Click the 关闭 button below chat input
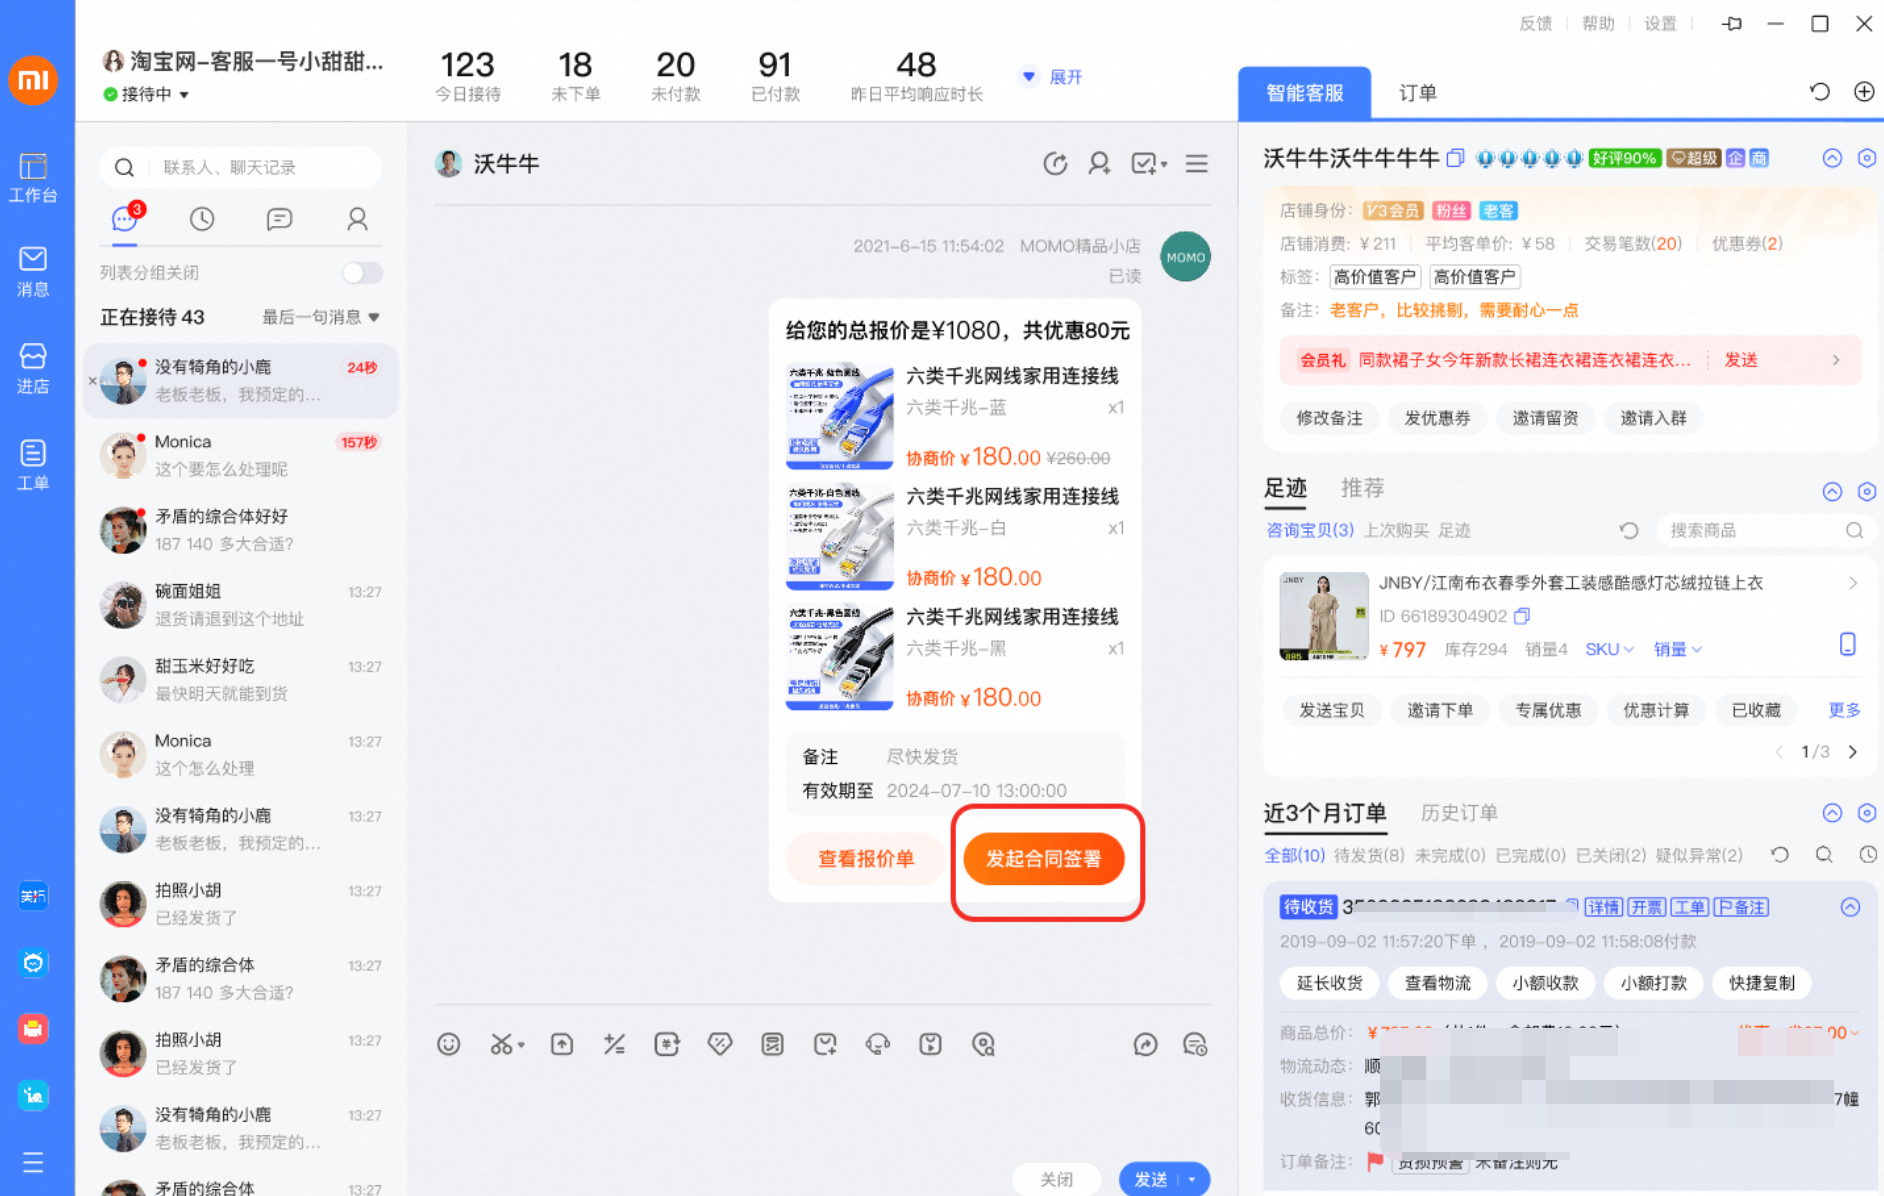This screenshot has width=1884, height=1196. coord(1057,1180)
